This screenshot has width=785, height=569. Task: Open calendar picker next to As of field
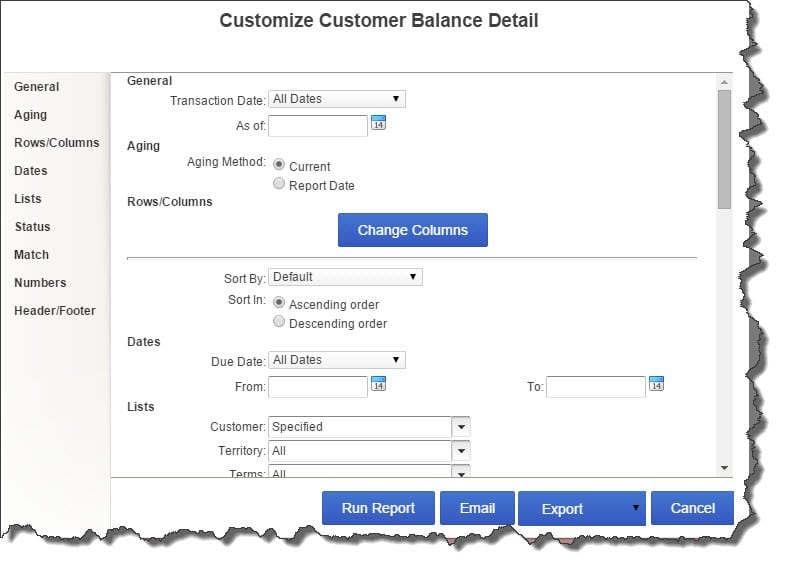[x=378, y=123]
